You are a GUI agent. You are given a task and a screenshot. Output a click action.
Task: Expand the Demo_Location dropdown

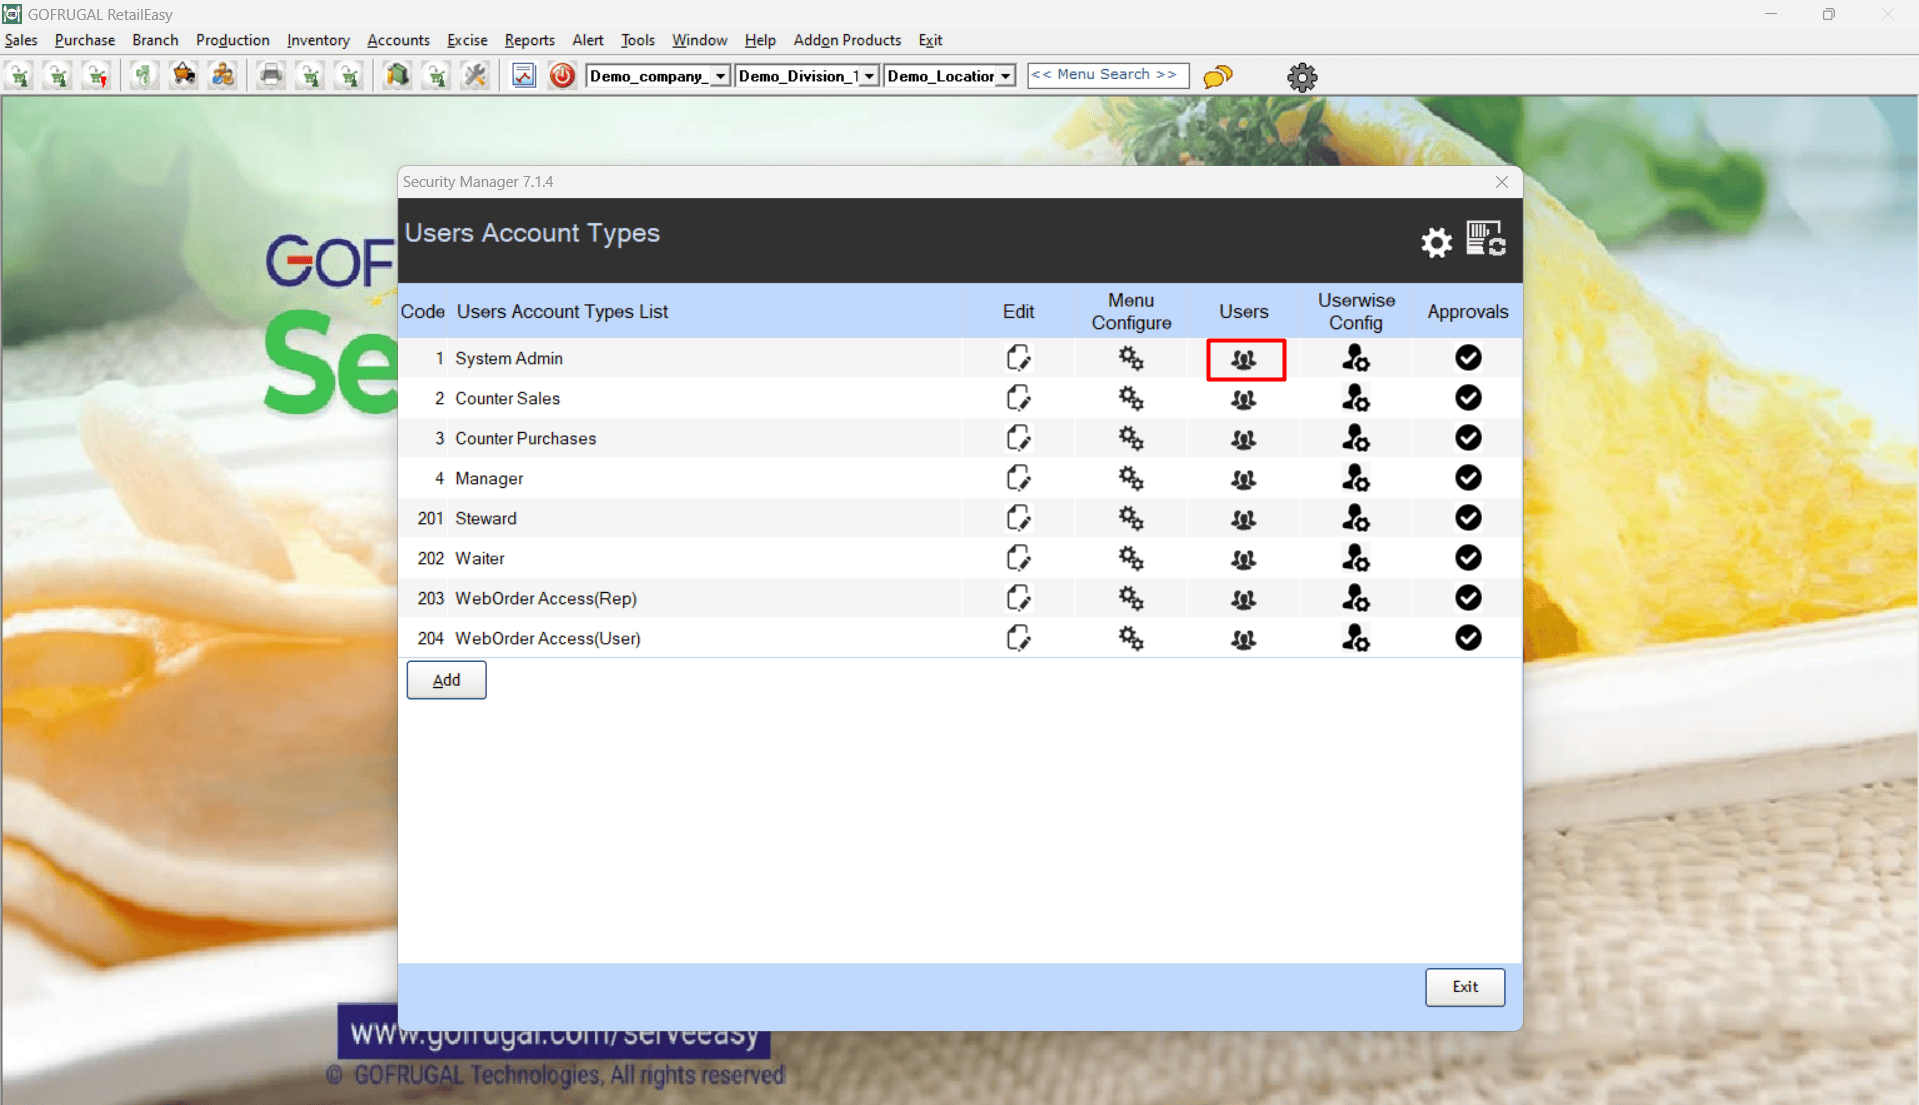pyautogui.click(x=1006, y=76)
